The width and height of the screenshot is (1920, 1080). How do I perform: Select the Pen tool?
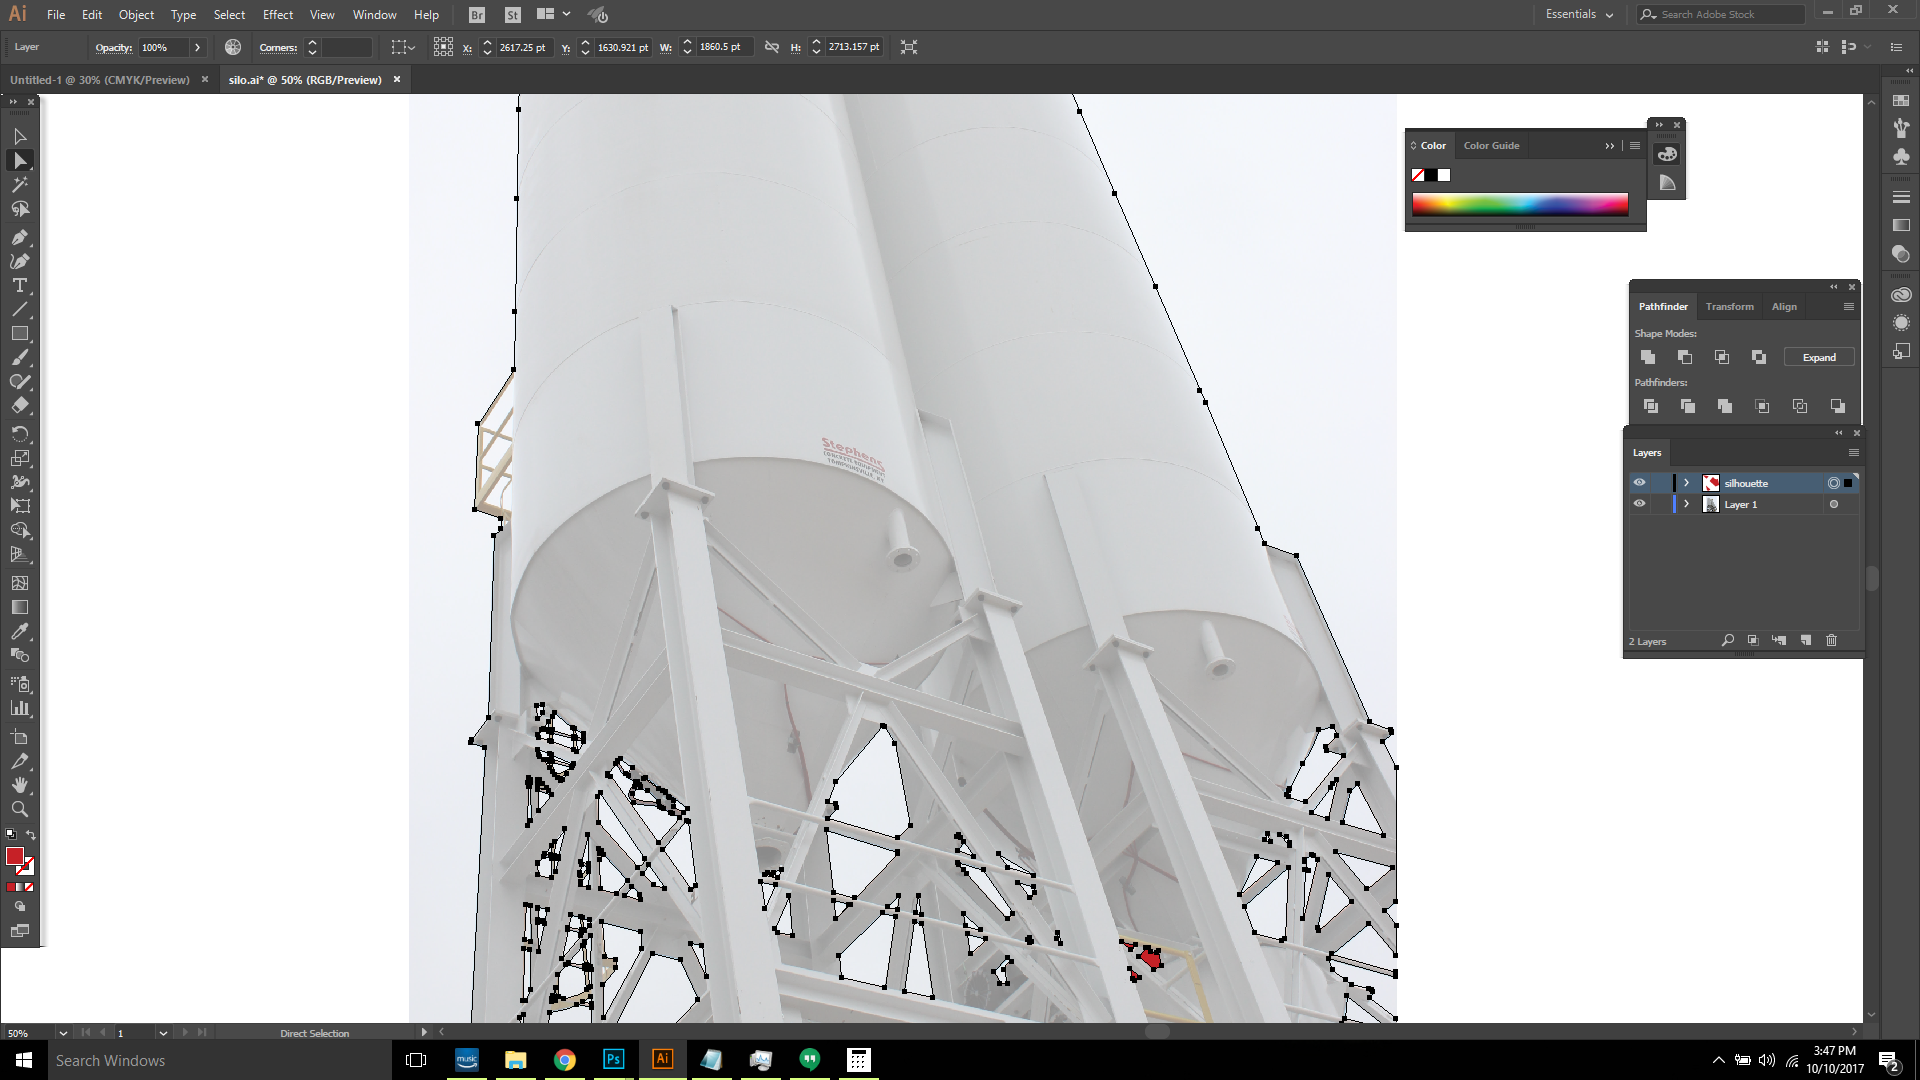pos(19,238)
